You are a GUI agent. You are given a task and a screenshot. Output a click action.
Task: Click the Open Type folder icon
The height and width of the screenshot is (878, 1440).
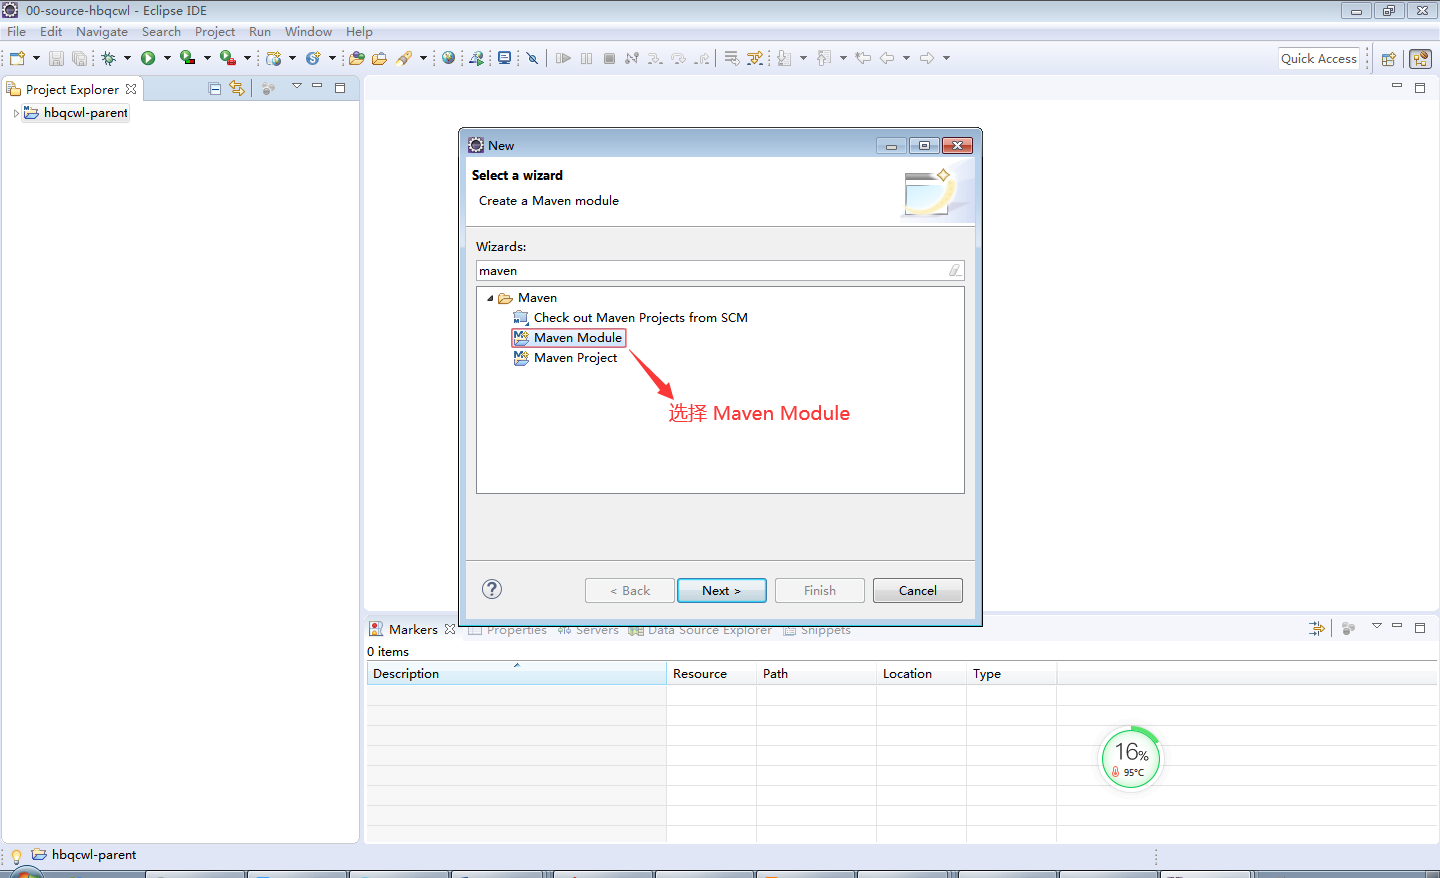tap(356, 58)
